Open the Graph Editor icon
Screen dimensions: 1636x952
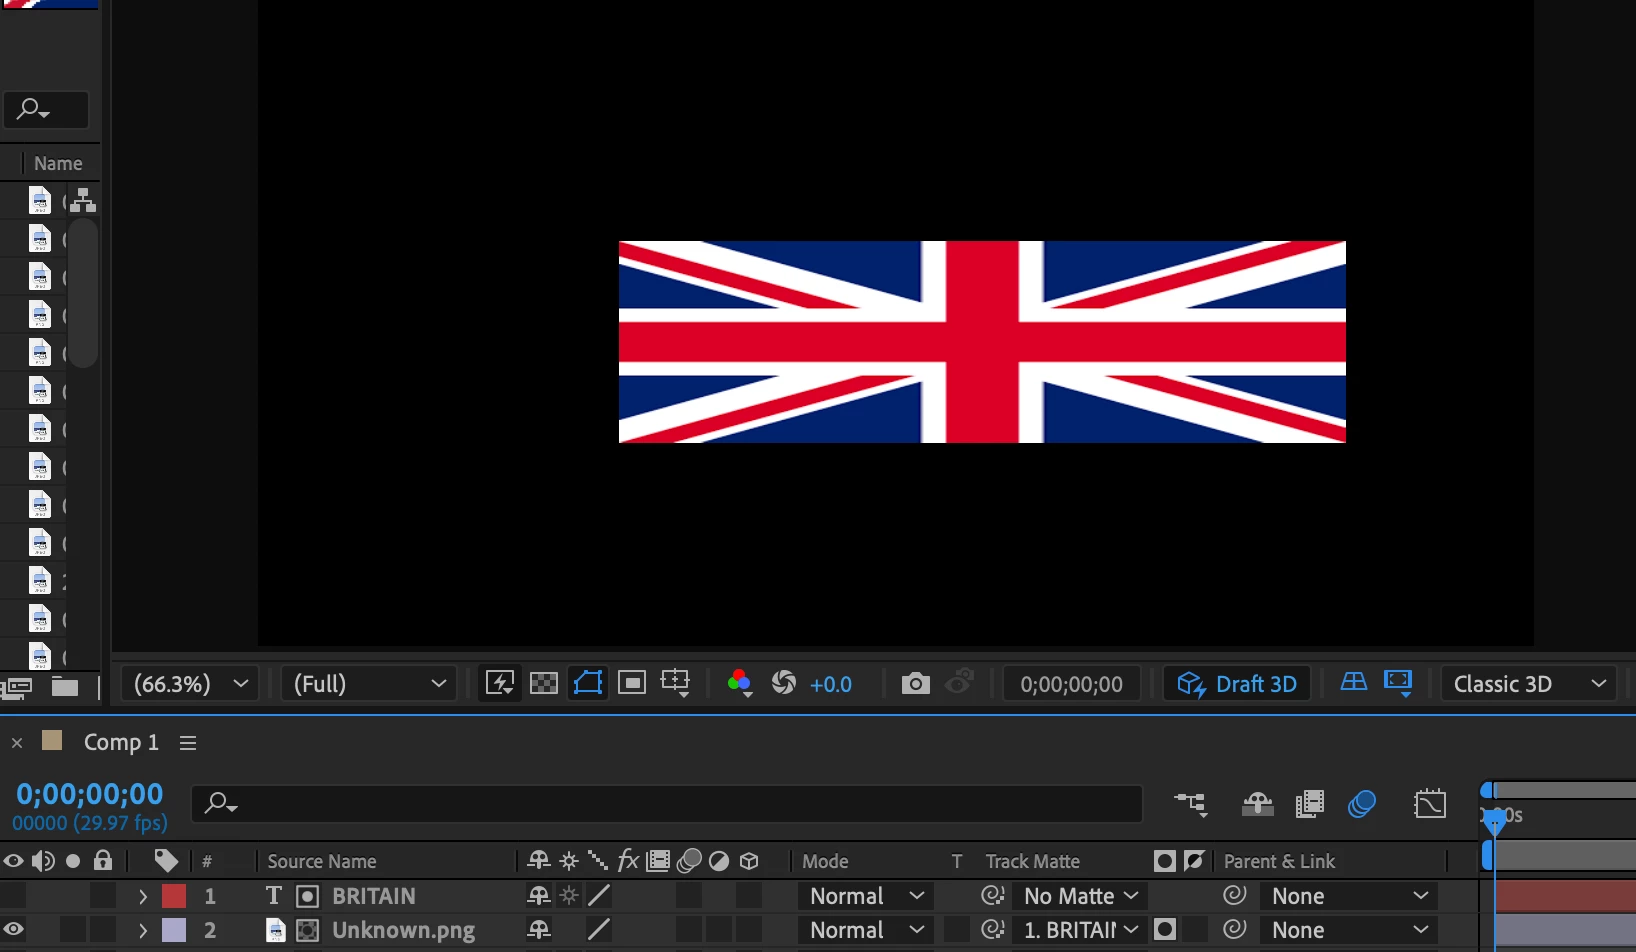(1430, 803)
